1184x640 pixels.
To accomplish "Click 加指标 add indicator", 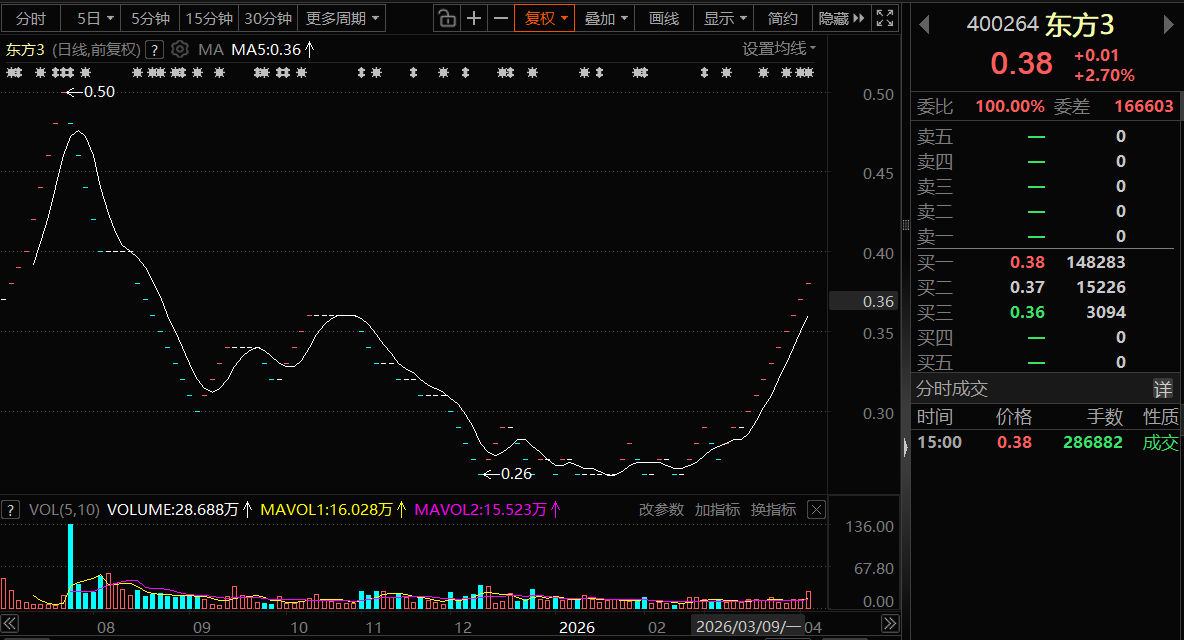I will click(x=717, y=509).
